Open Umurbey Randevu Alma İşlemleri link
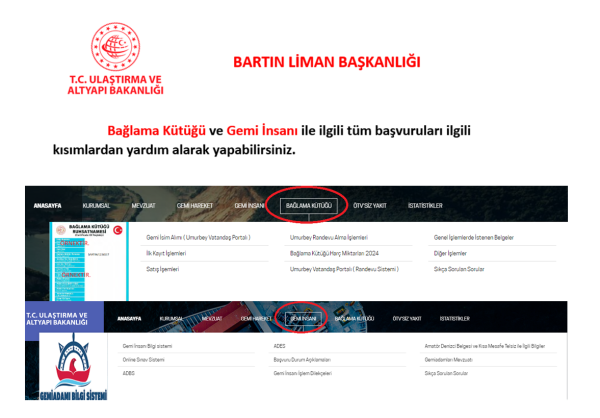This screenshot has height=418, width=600. point(329,237)
